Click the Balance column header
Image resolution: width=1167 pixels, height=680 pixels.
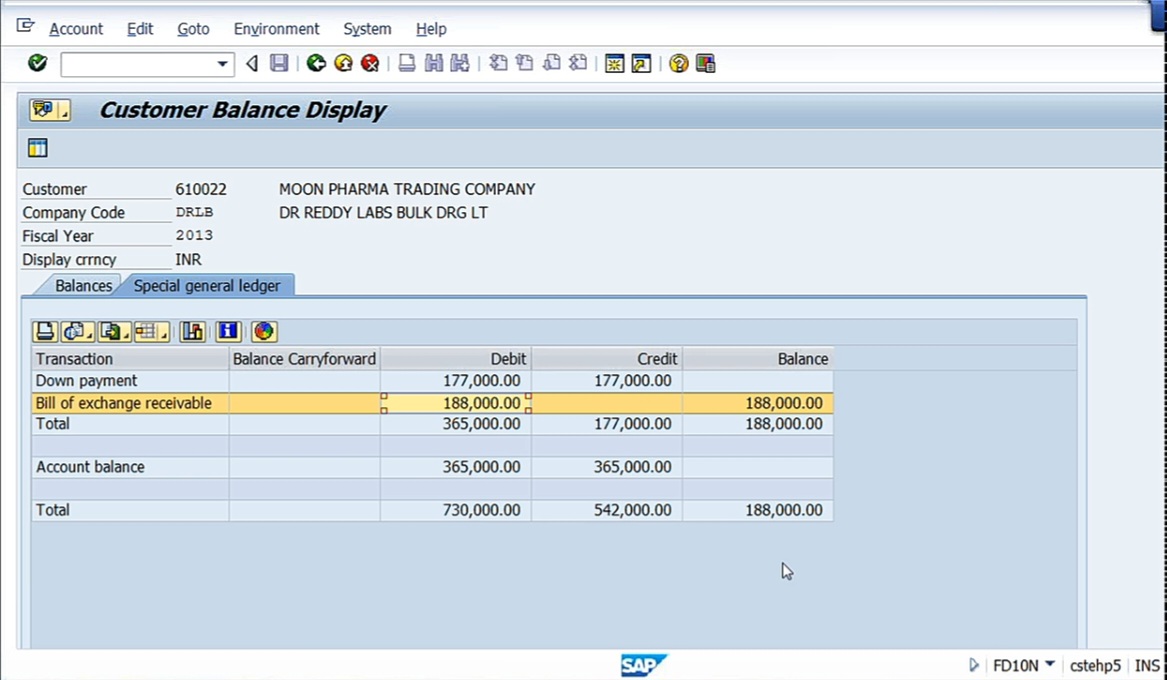point(758,359)
